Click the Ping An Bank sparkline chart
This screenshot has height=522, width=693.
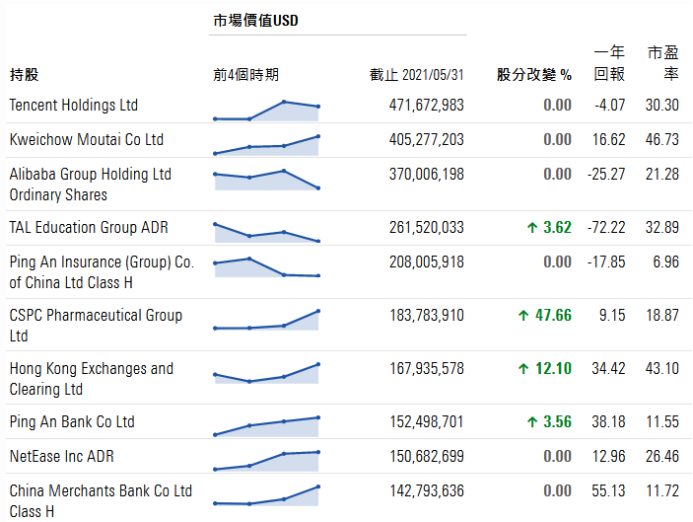266,427
